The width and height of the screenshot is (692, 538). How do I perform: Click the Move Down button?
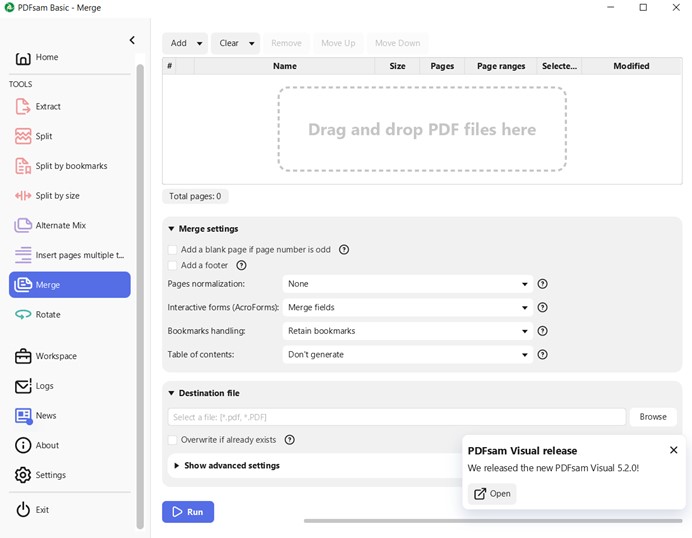(398, 43)
